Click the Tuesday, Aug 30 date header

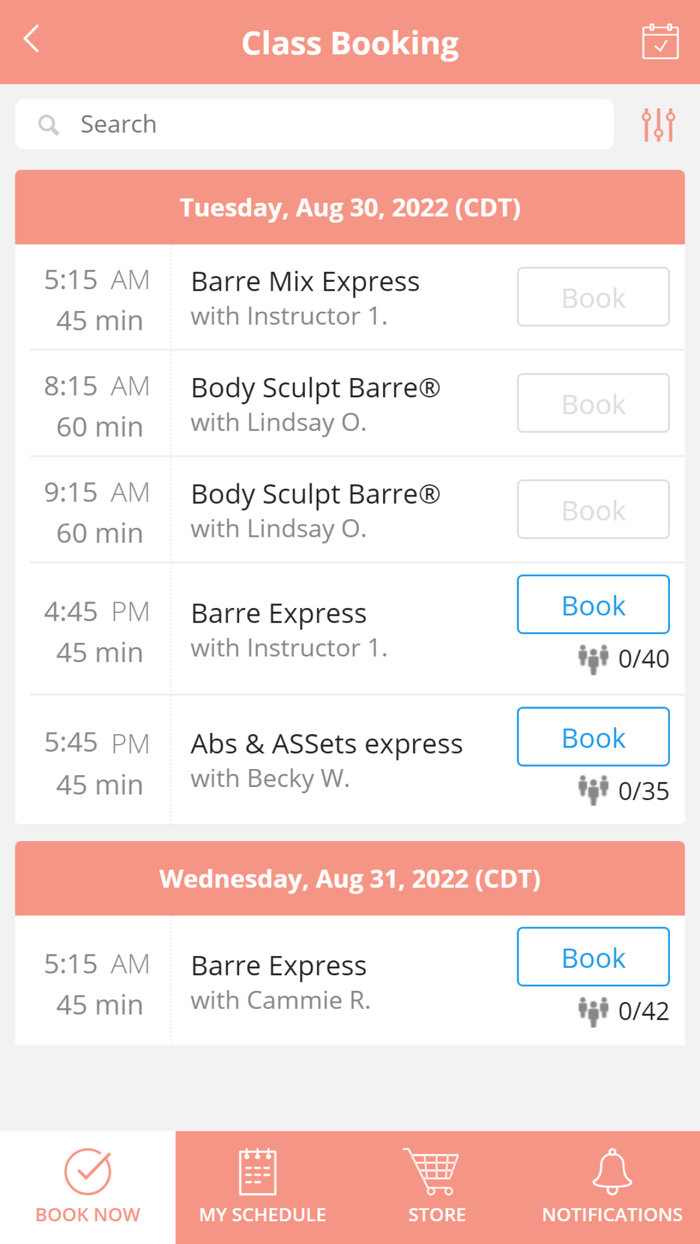coord(350,207)
